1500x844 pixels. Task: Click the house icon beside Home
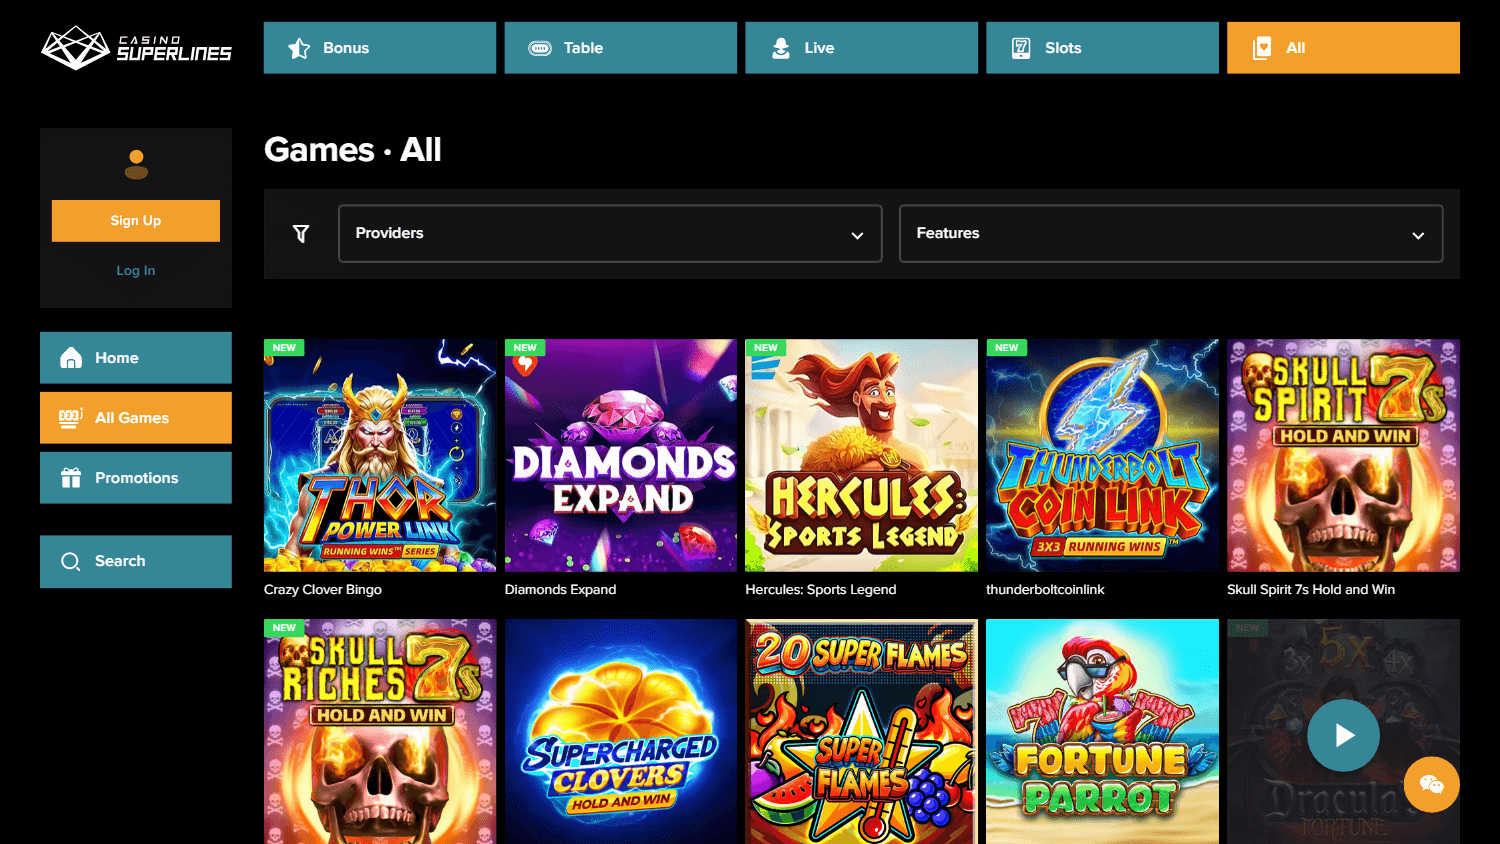(x=71, y=358)
